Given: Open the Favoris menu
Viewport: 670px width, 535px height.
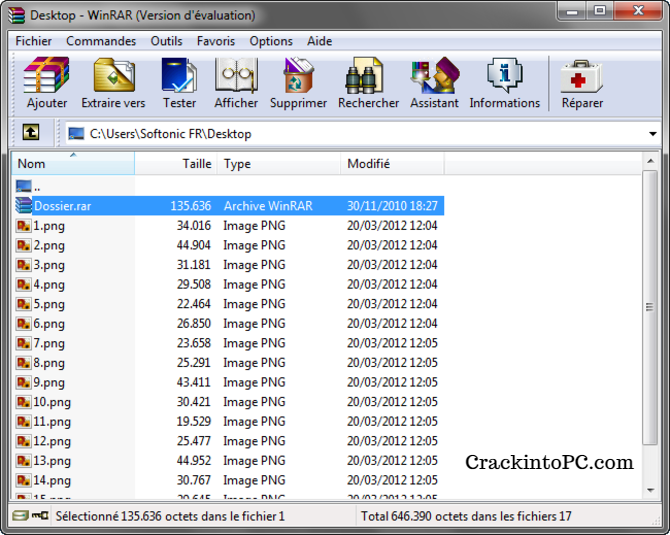Looking at the screenshot, I should 216,41.
